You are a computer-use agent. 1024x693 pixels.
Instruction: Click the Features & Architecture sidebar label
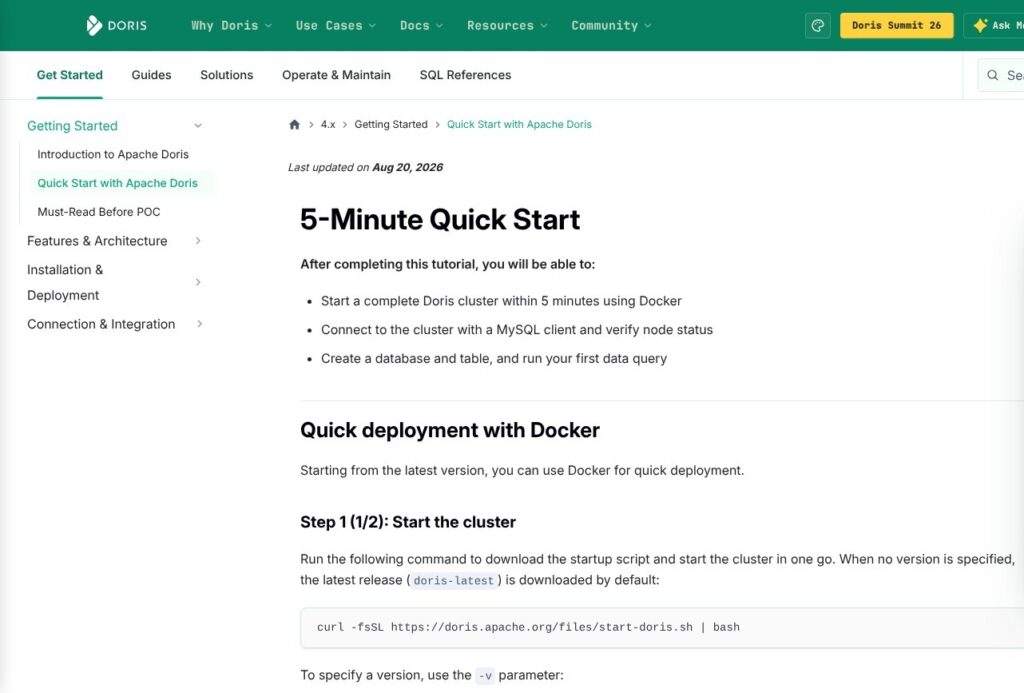(x=97, y=241)
